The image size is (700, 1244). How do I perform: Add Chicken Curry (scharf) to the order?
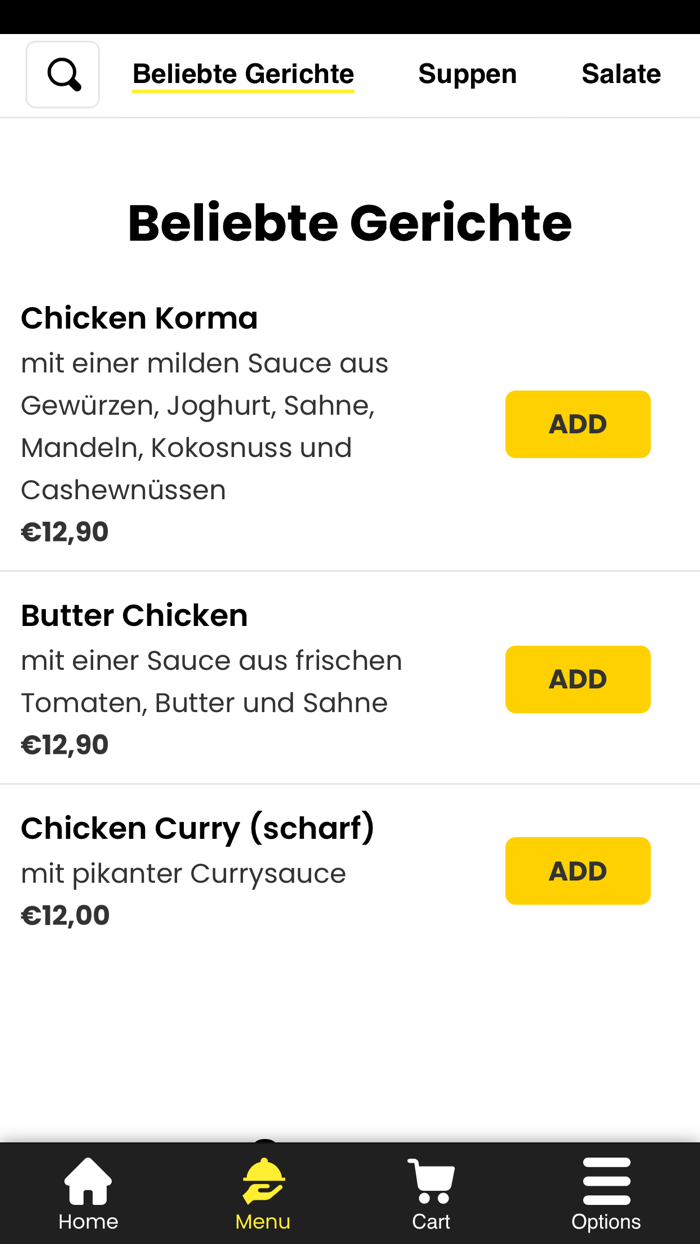[x=578, y=870]
